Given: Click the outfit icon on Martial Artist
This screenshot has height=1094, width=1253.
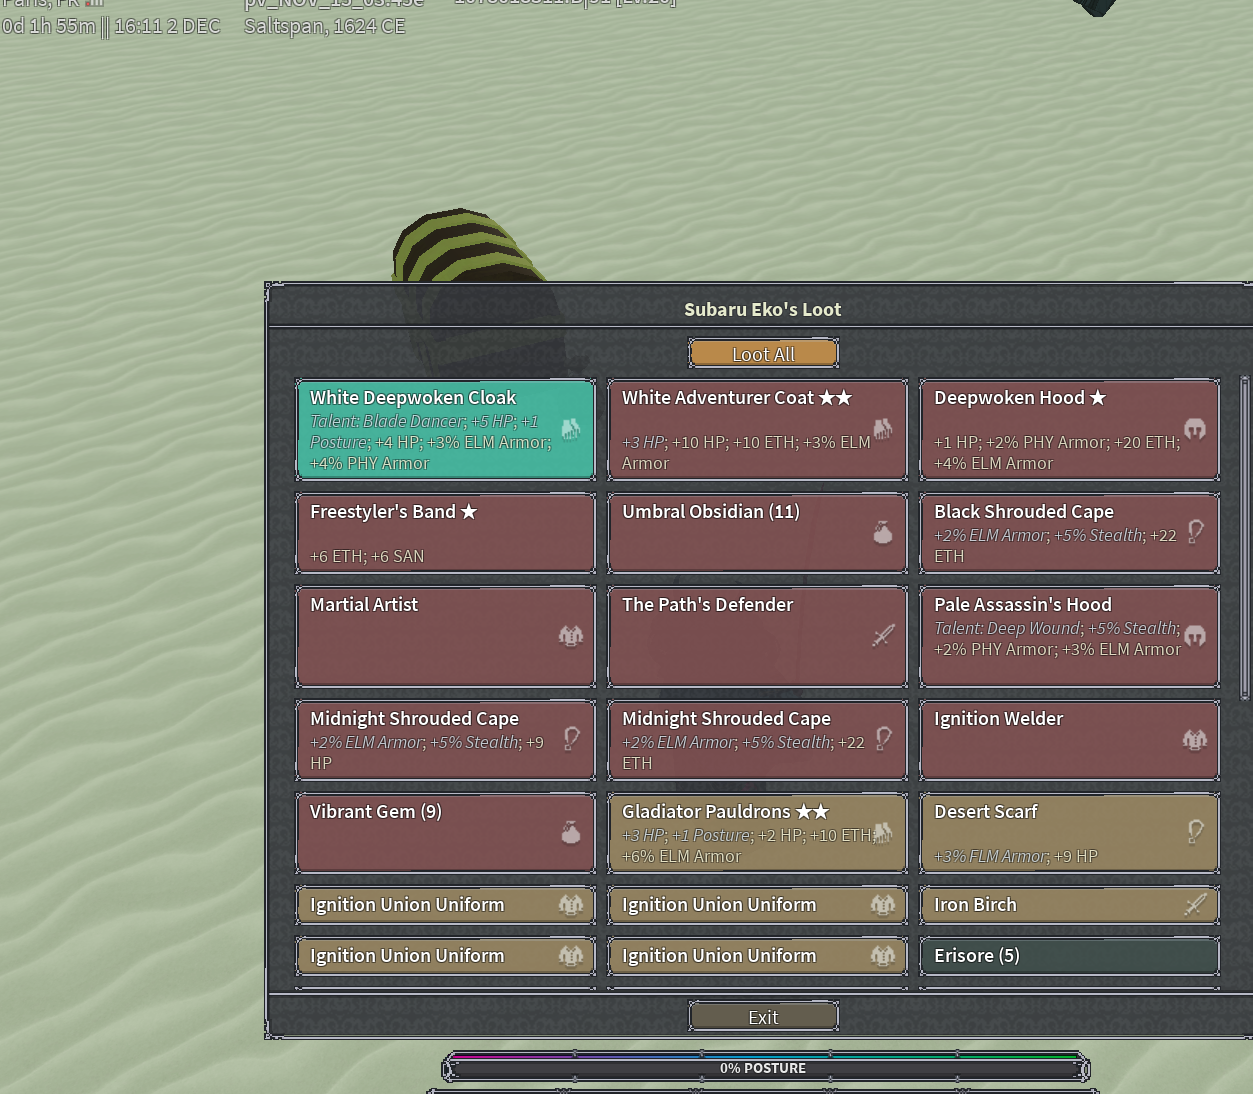Looking at the screenshot, I should point(571,636).
